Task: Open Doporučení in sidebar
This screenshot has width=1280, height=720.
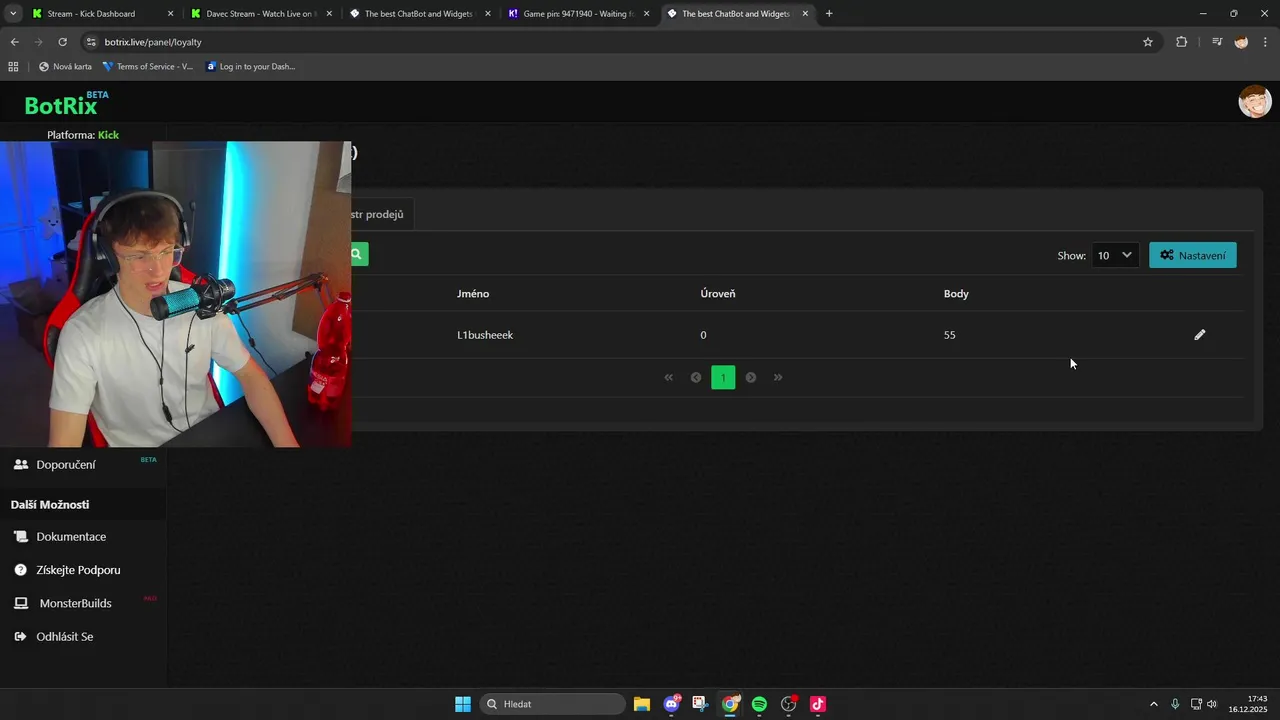Action: [66, 465]
